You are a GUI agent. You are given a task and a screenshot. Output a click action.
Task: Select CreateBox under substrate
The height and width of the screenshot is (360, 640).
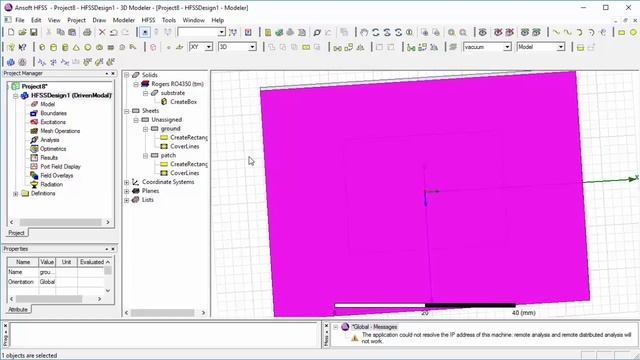pos(184,102)
